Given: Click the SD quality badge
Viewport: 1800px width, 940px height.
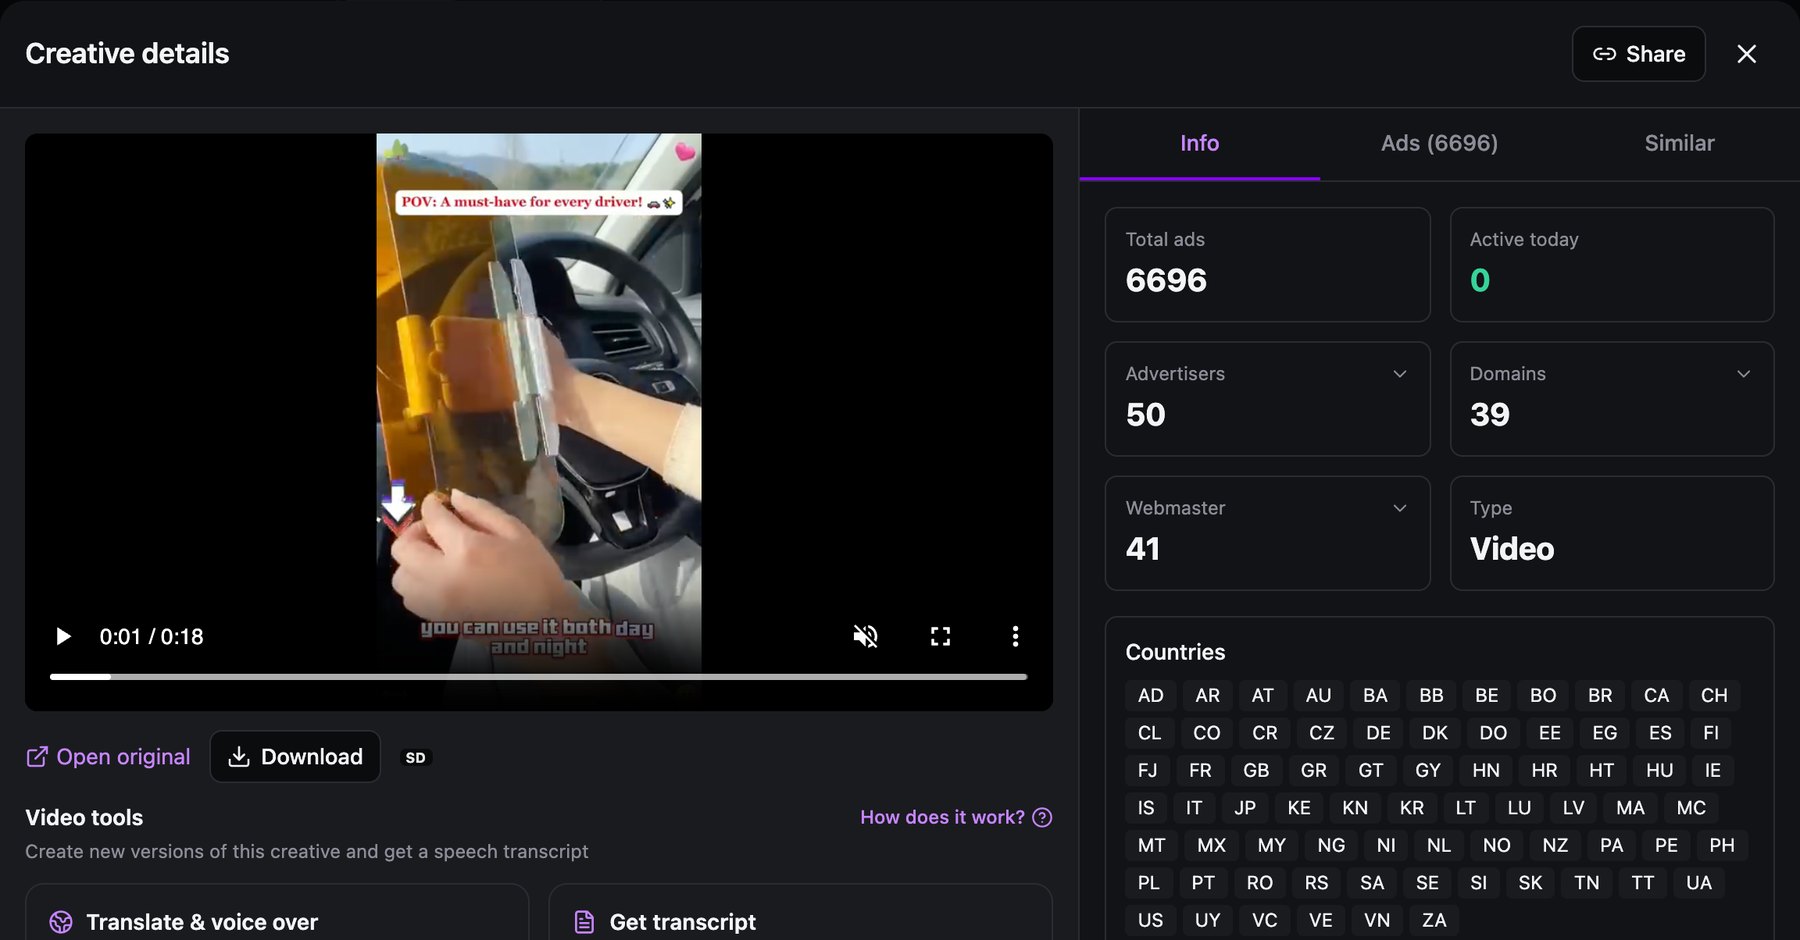Looking at the screenshot, I should click(415, 758).
